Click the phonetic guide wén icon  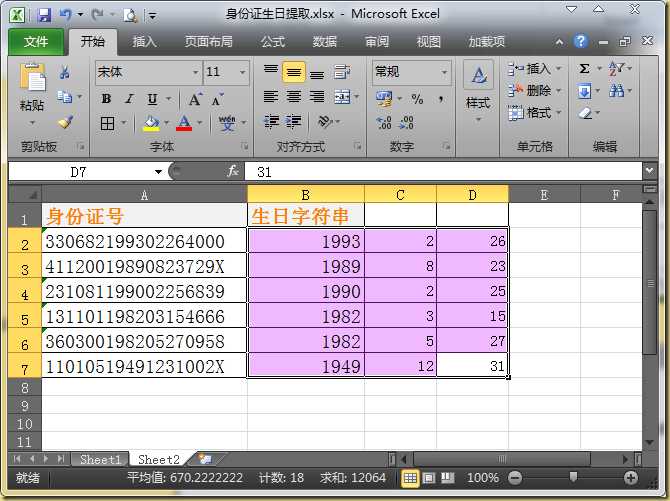click(226, 123)
